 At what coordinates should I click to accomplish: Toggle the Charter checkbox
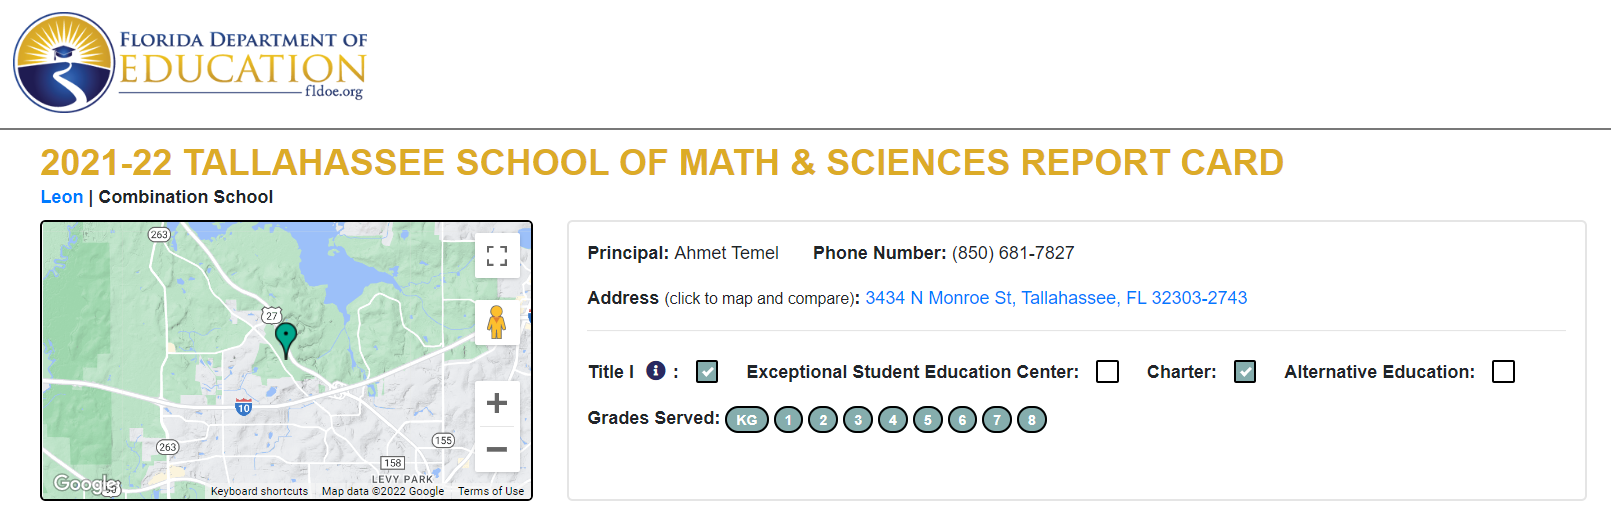click(1245, 372)
